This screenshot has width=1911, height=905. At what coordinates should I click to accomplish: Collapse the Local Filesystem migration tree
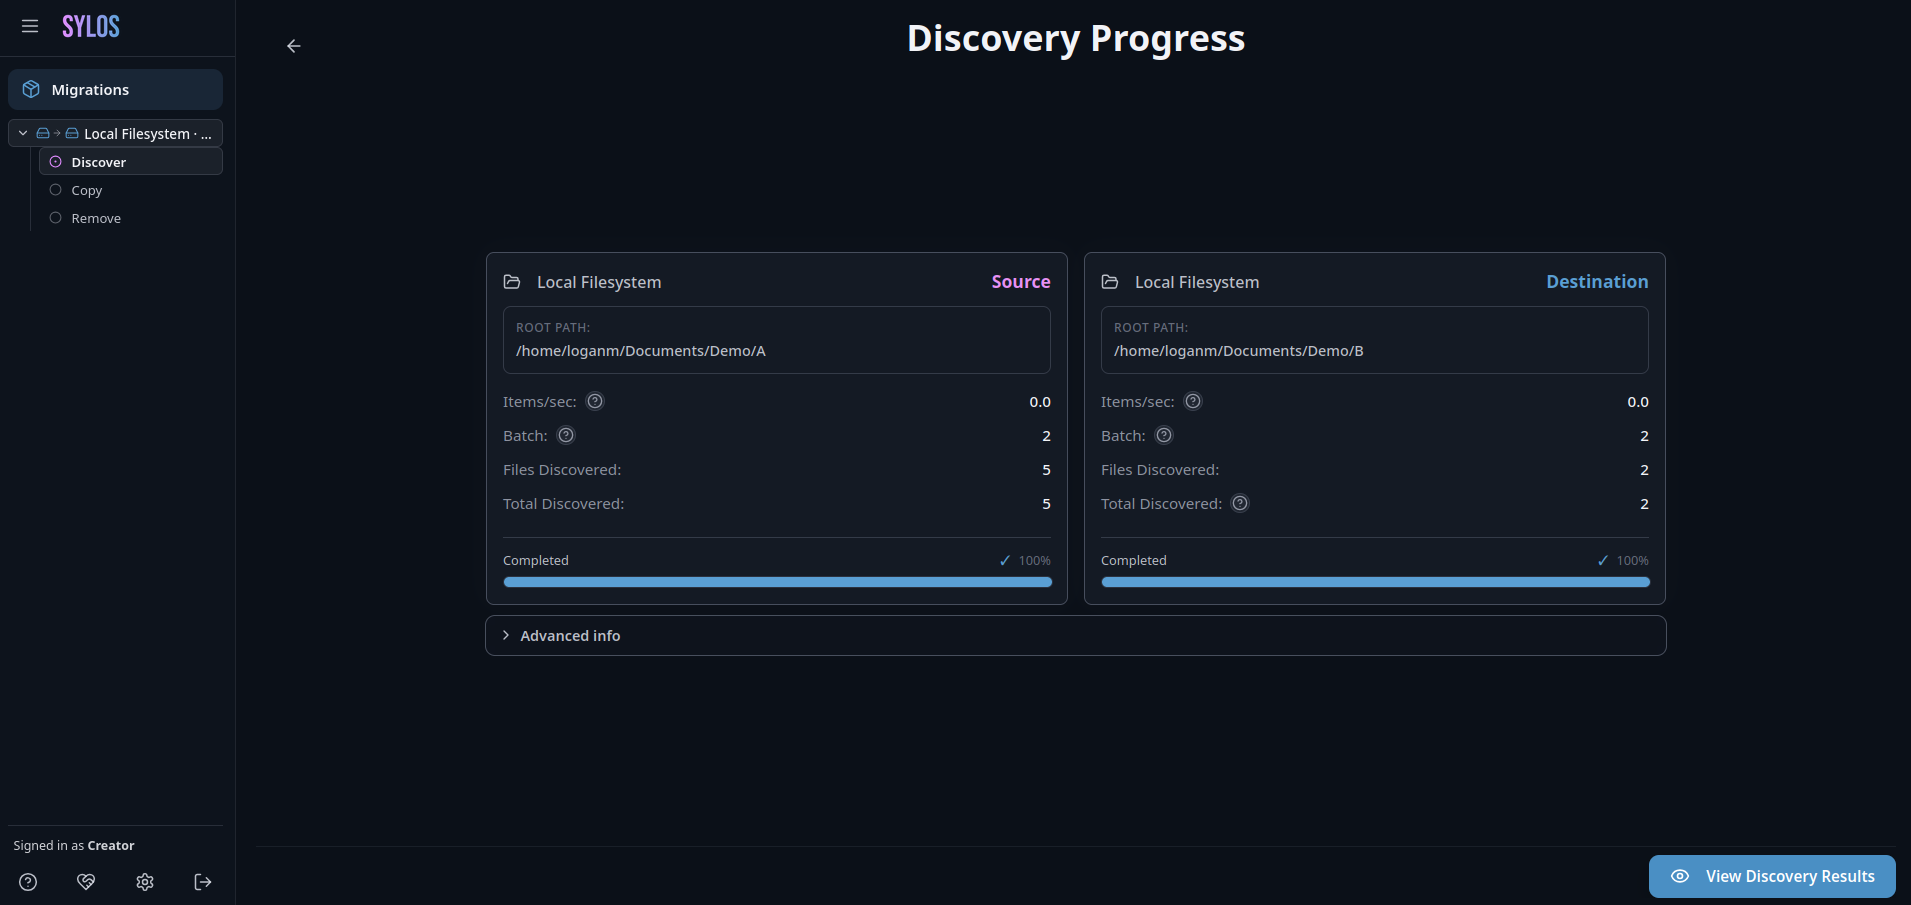[23, 133]
